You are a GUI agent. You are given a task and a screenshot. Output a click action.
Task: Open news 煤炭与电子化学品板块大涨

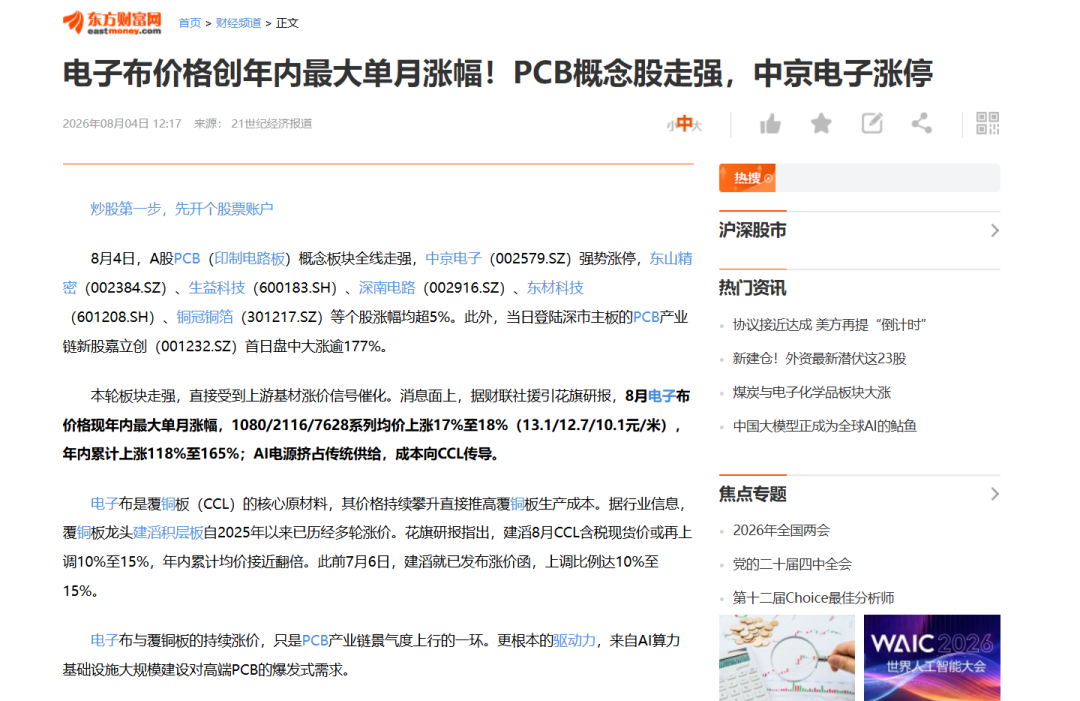pyautogui.click(x=812, y=393)
